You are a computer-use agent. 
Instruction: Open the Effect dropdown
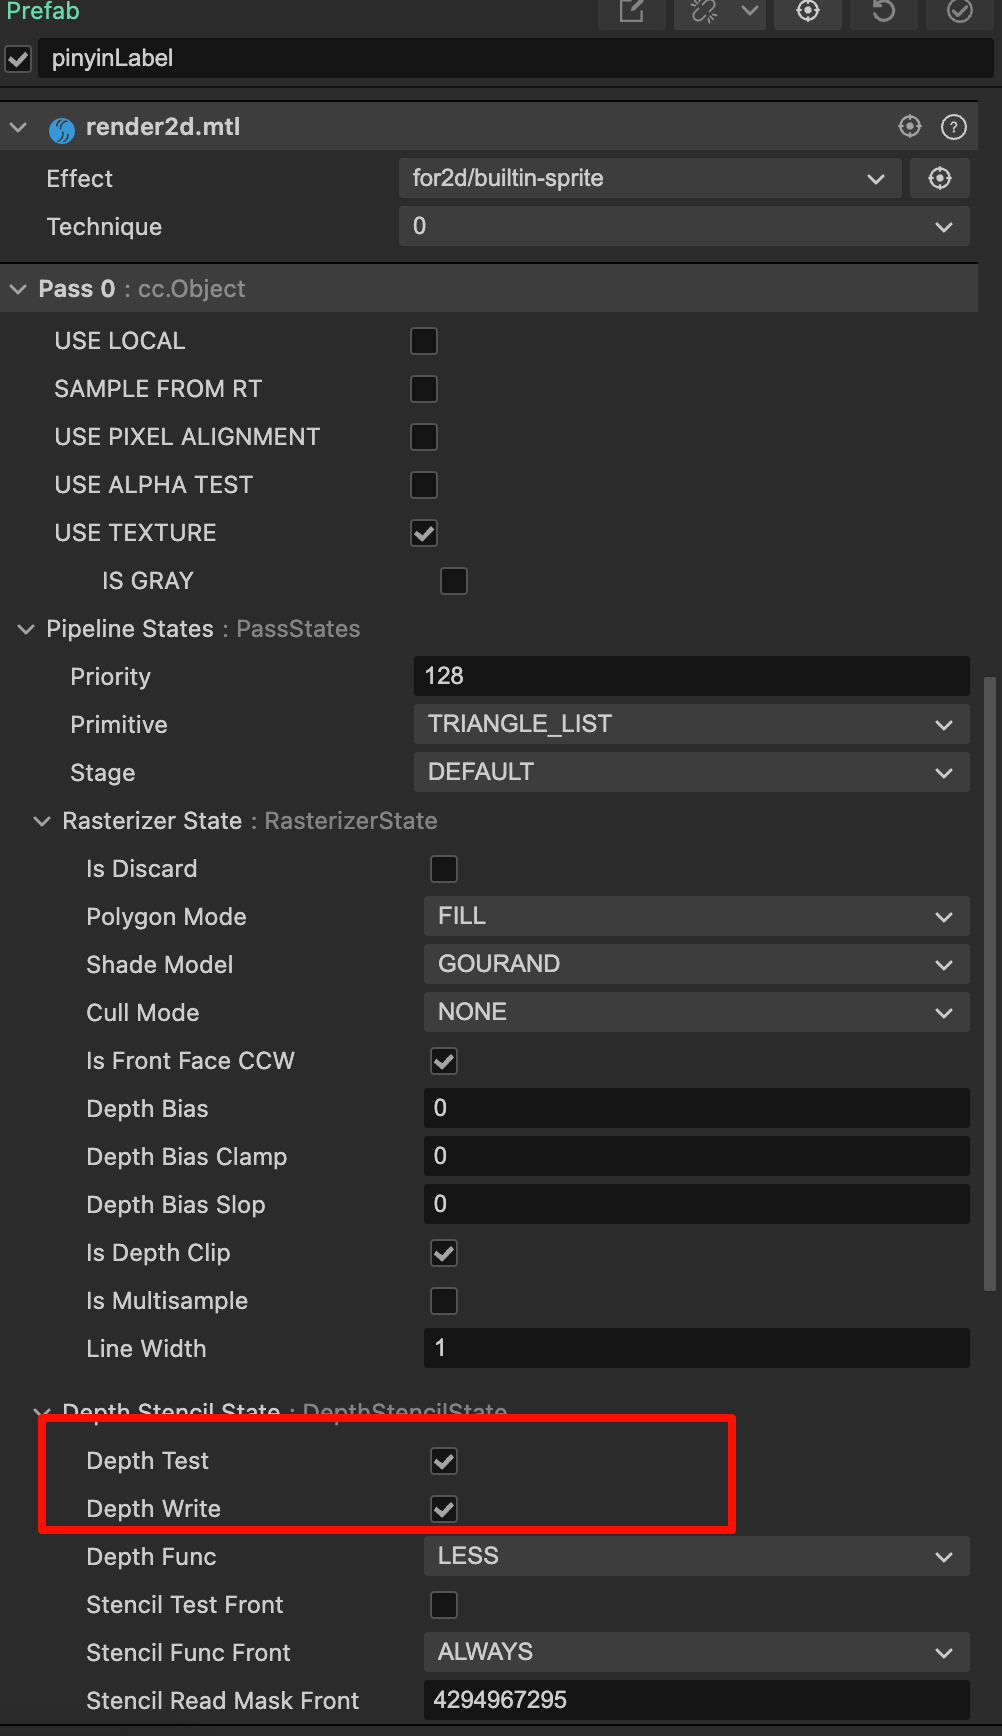(x=649, y=179)
